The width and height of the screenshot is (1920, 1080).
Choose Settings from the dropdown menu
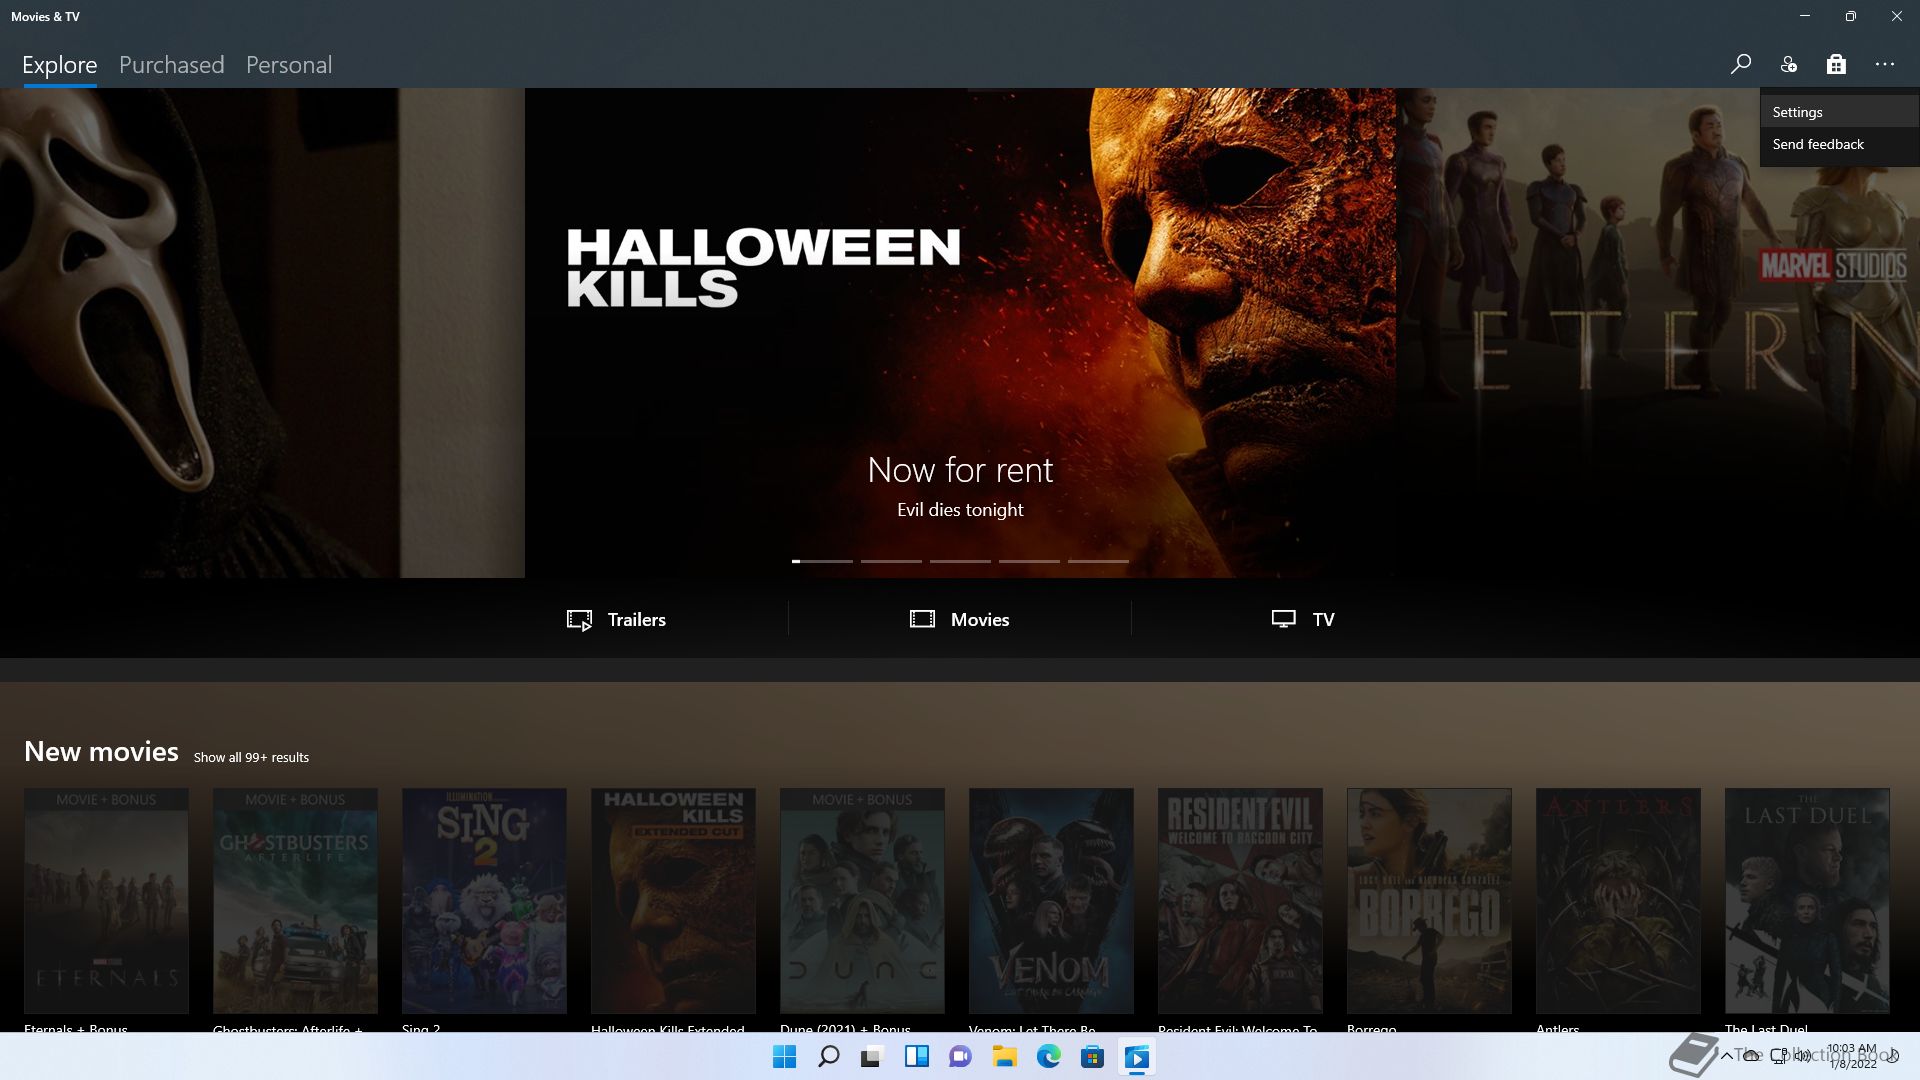(1839, 112)
